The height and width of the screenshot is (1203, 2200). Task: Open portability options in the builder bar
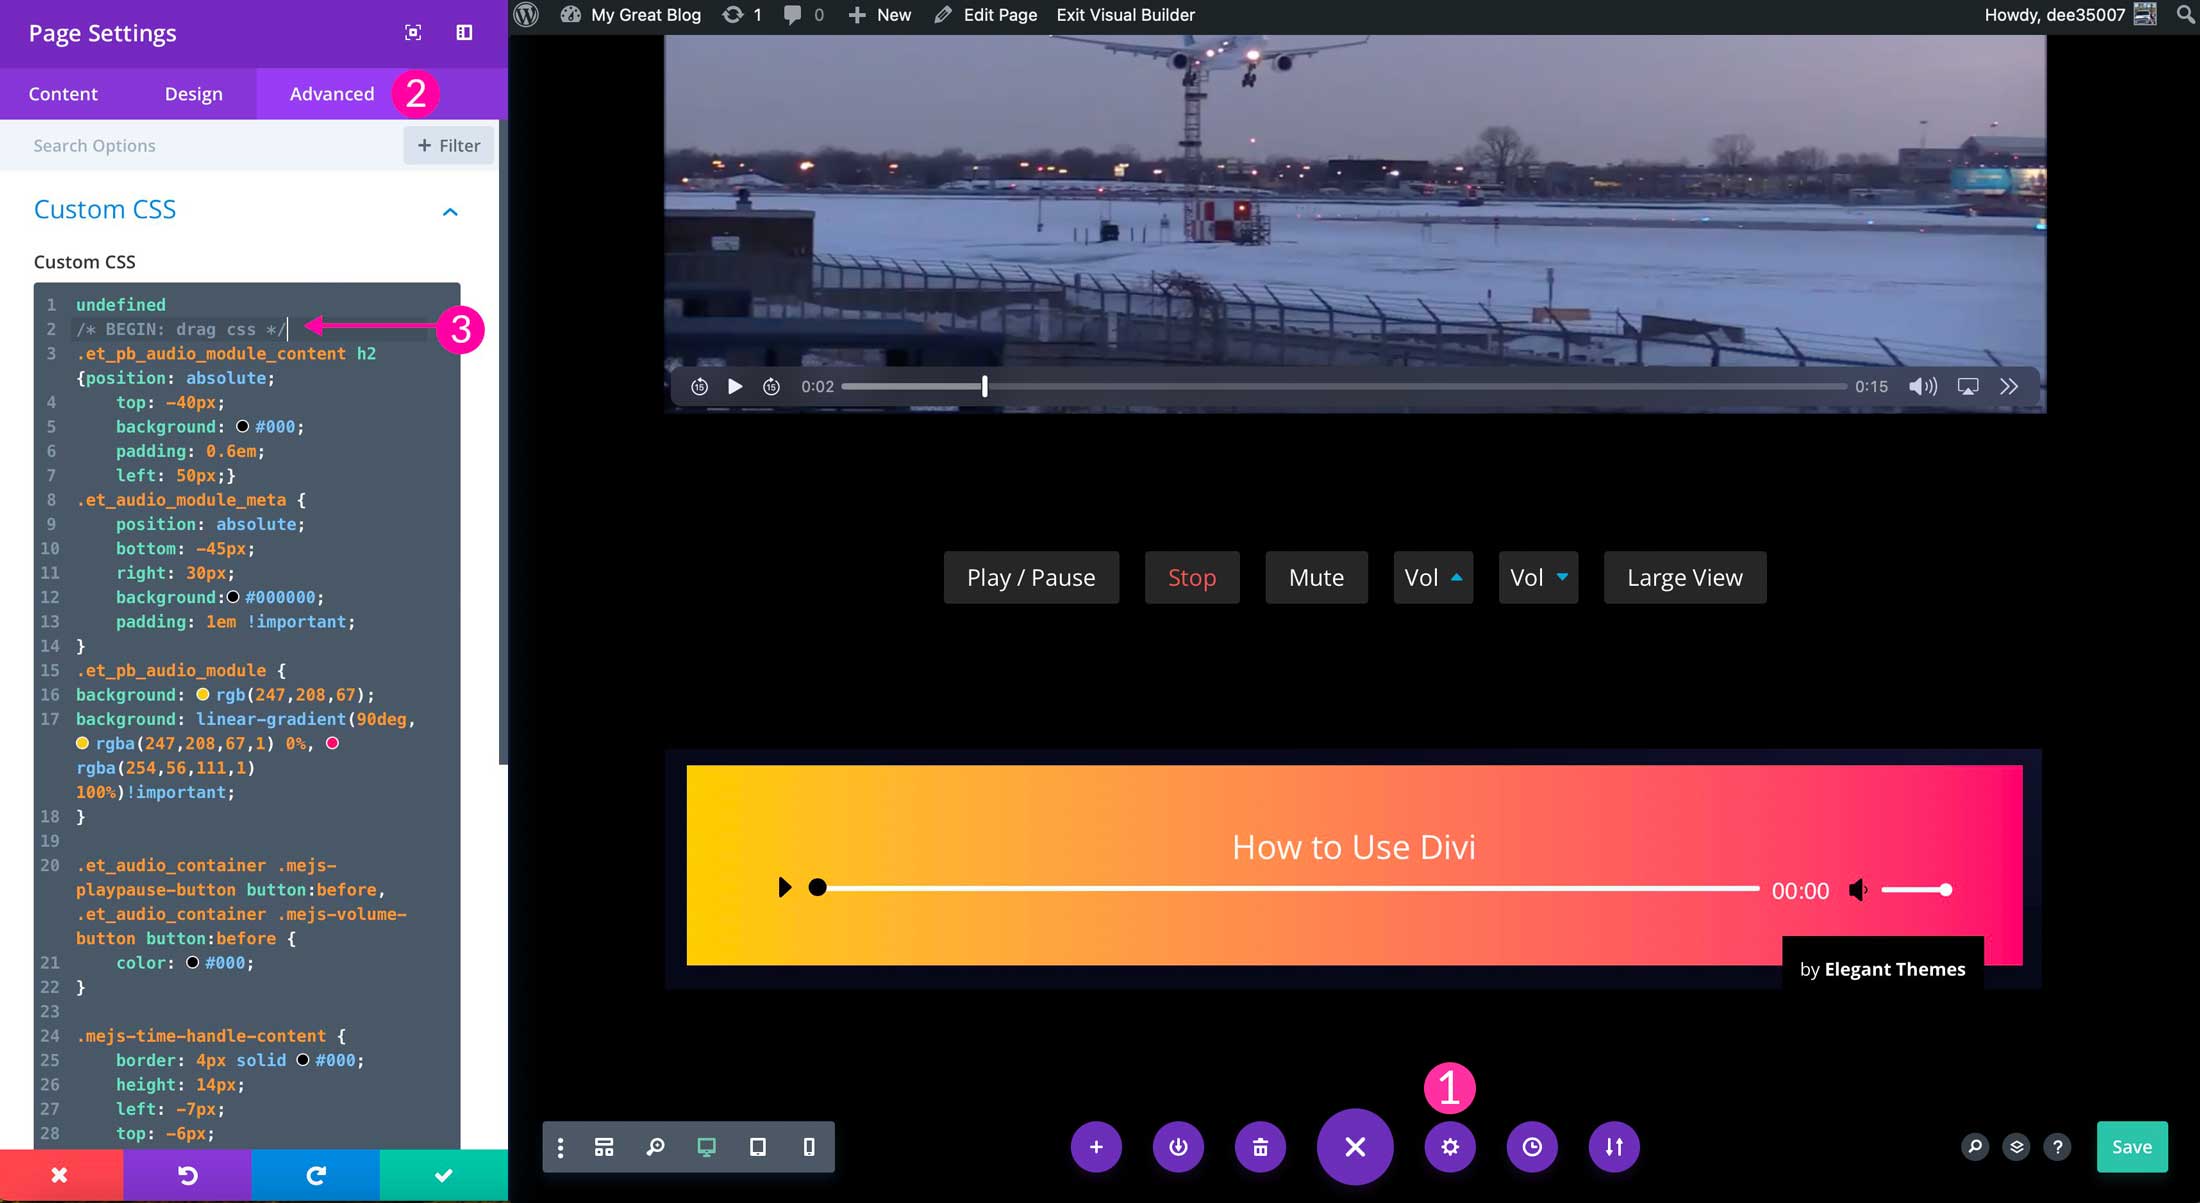1613,1147
